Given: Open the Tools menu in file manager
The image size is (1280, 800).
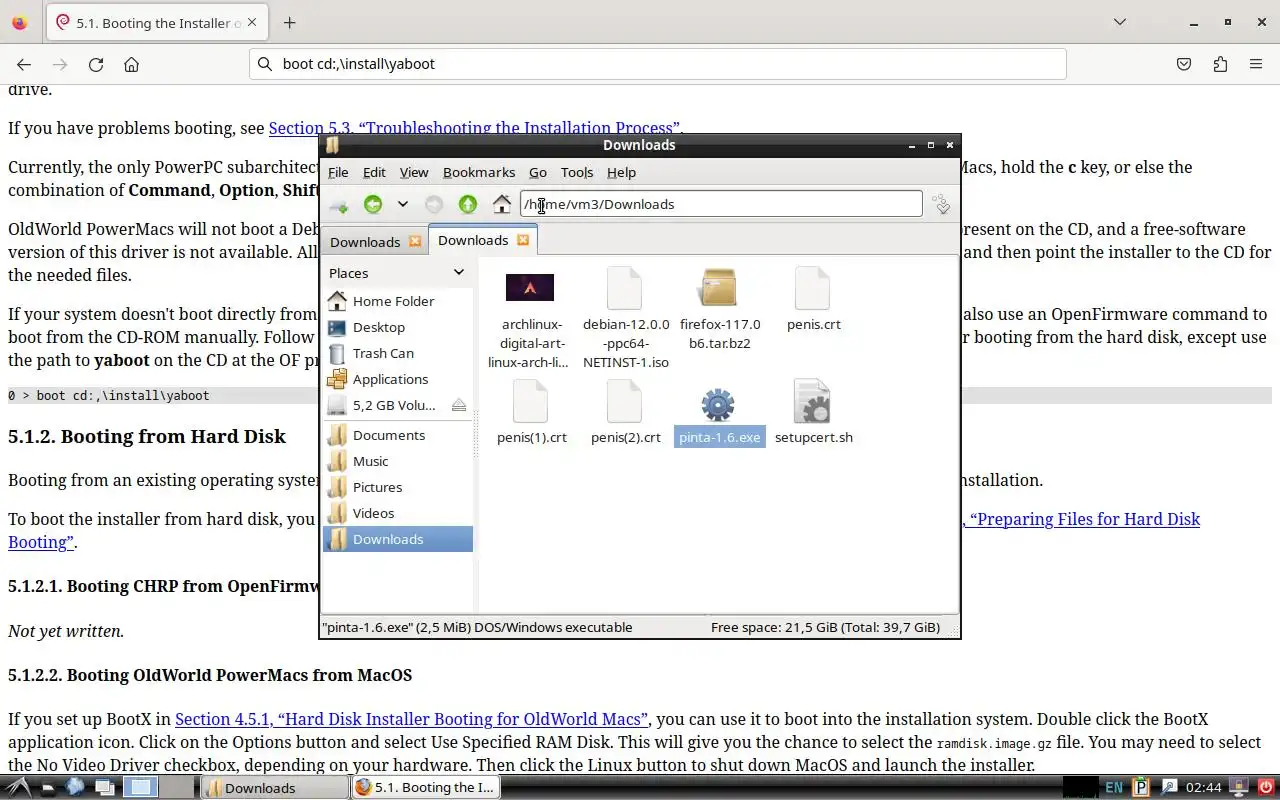Looking at the screenshot, I should click(x=577, y=172).
